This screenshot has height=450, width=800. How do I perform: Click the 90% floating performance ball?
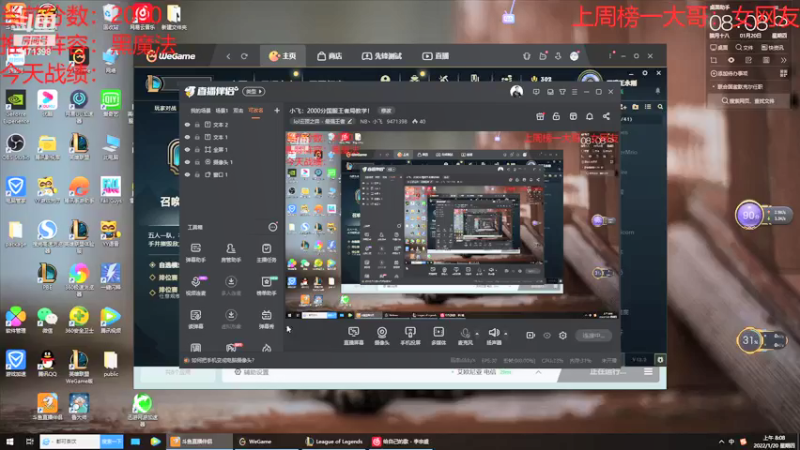748,215
